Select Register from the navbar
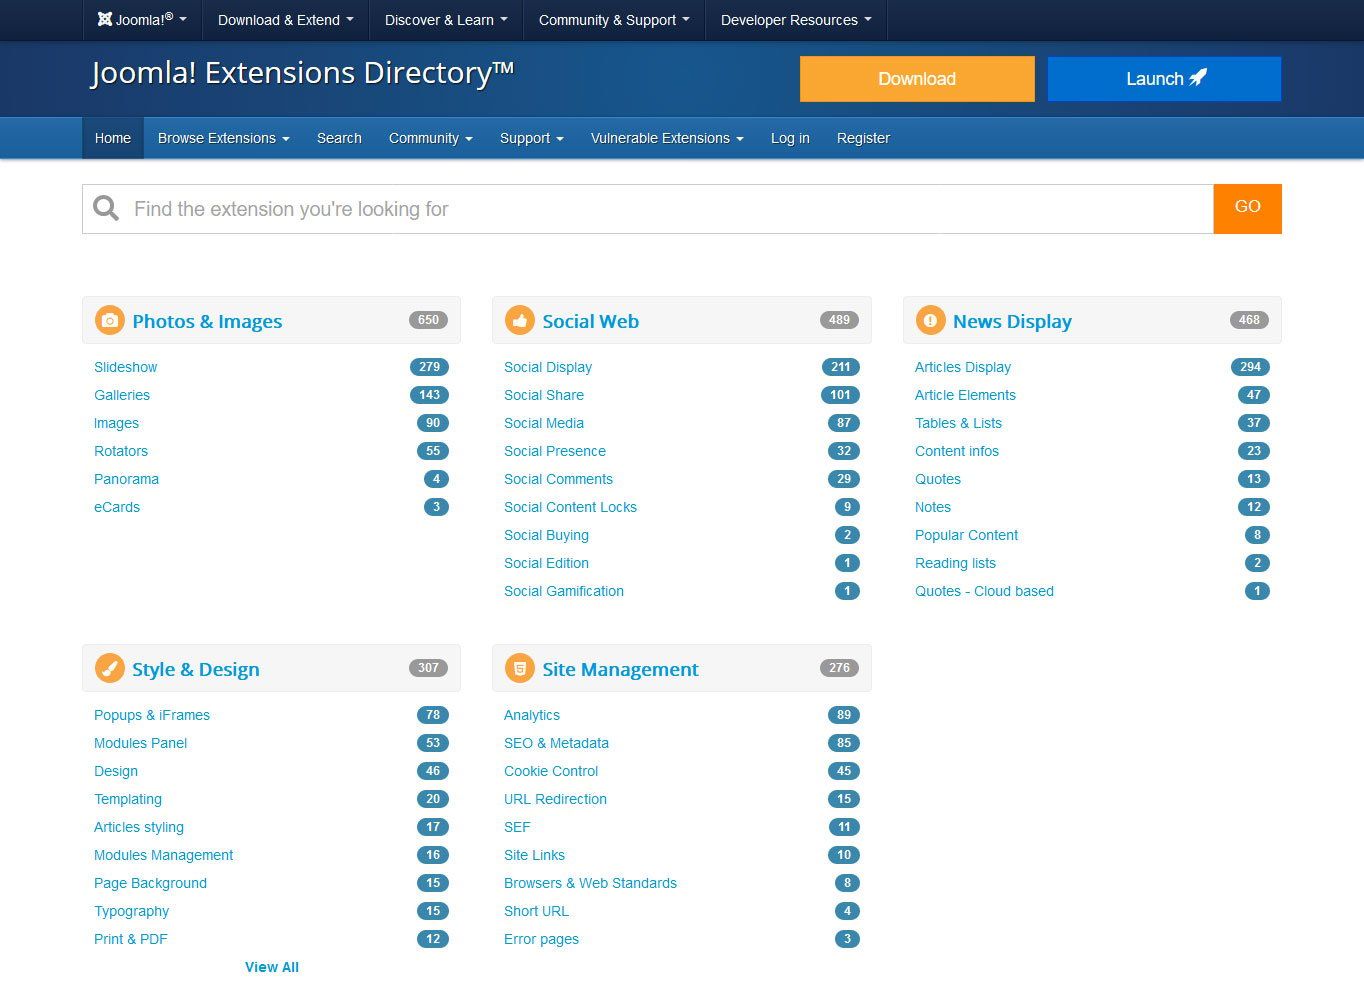 pyautogui.click(x=863, y=138)
